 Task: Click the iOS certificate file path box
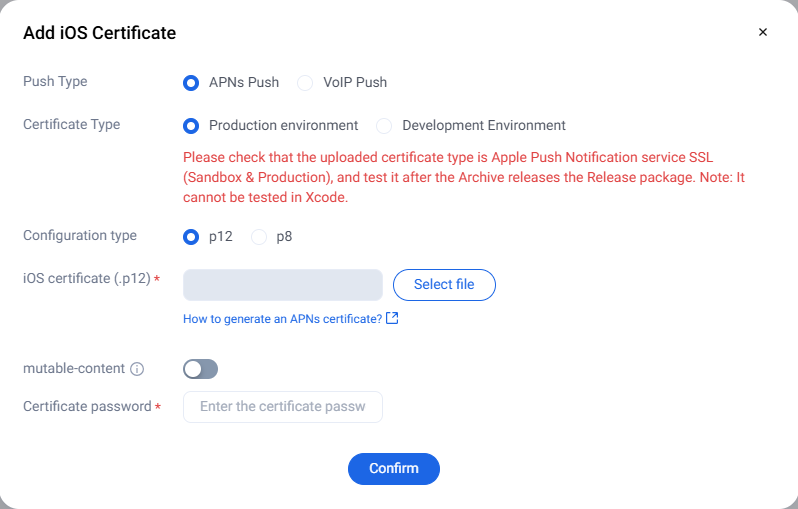[283, 285]
